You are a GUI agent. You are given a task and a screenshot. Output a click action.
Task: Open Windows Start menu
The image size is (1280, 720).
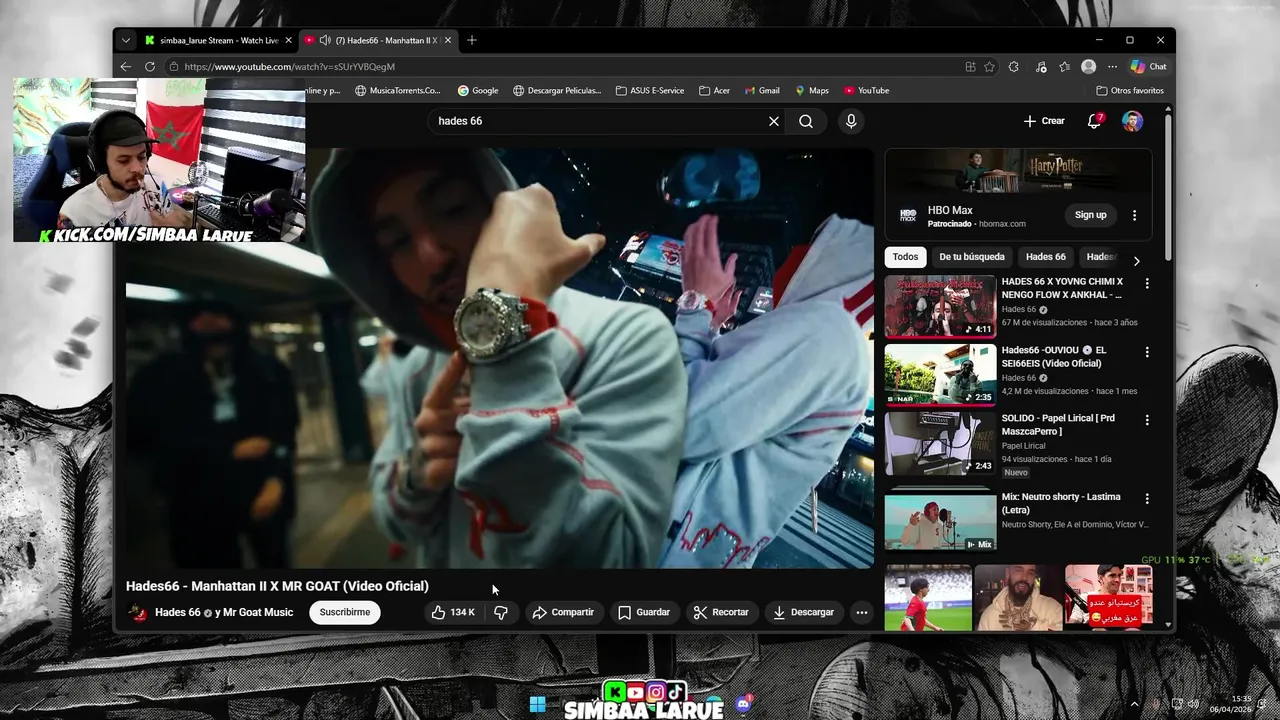[x=537, y=704]
